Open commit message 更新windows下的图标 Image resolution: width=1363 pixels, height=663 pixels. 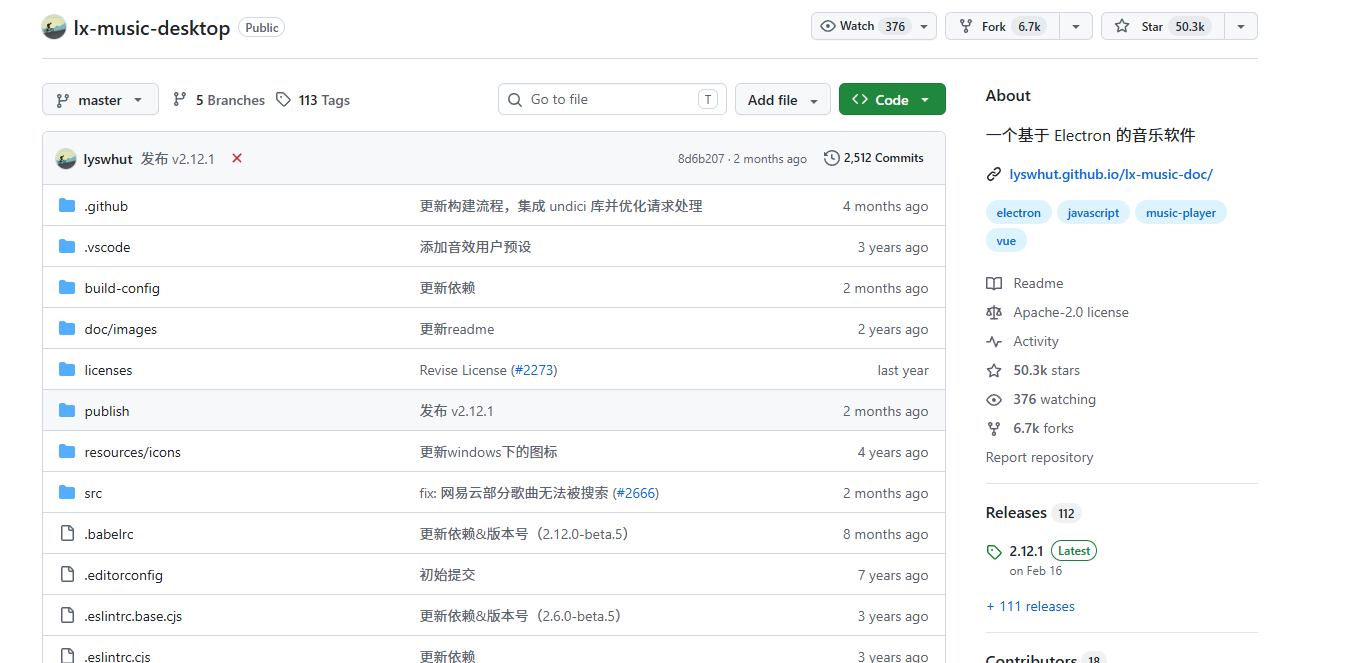tap(488, 452)
